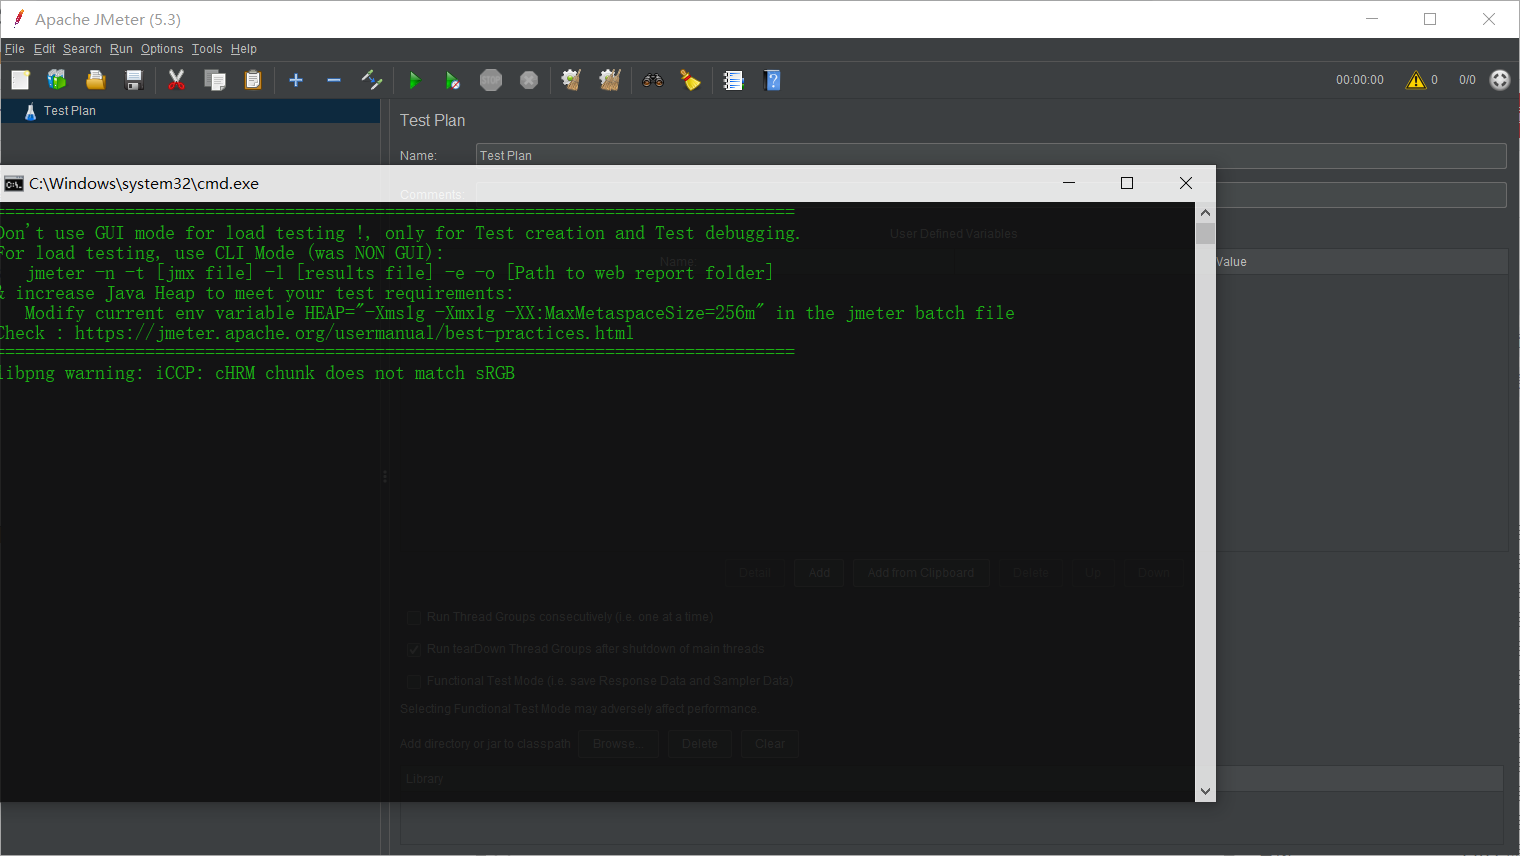
Task: Click the warning triangle log errors icon
Action: [1415, 80]
